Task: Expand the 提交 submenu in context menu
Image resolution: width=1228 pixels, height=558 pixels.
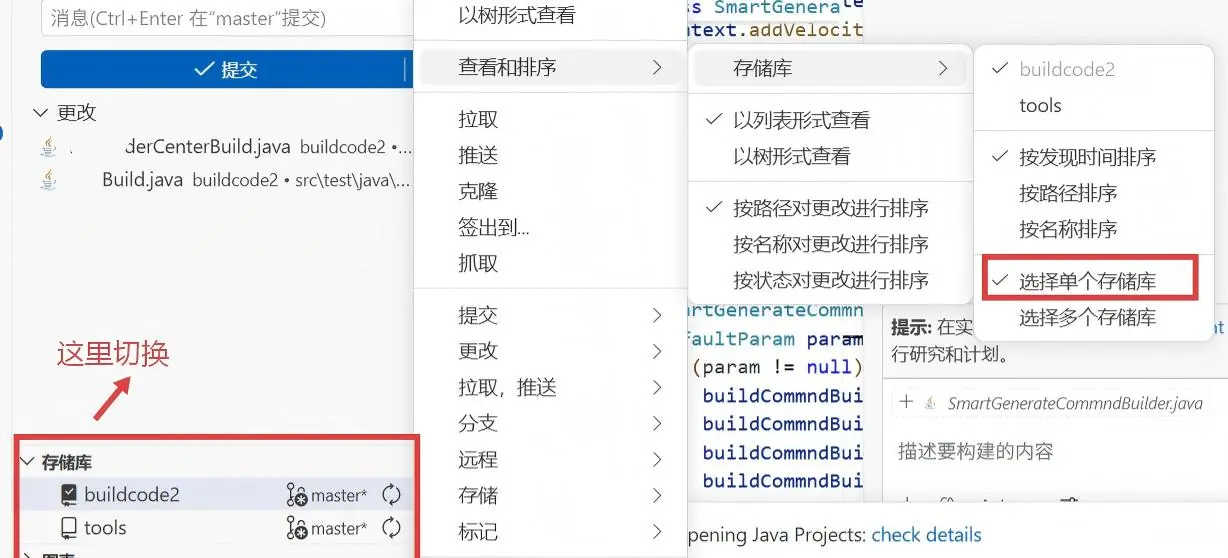Action: (549, 315)
